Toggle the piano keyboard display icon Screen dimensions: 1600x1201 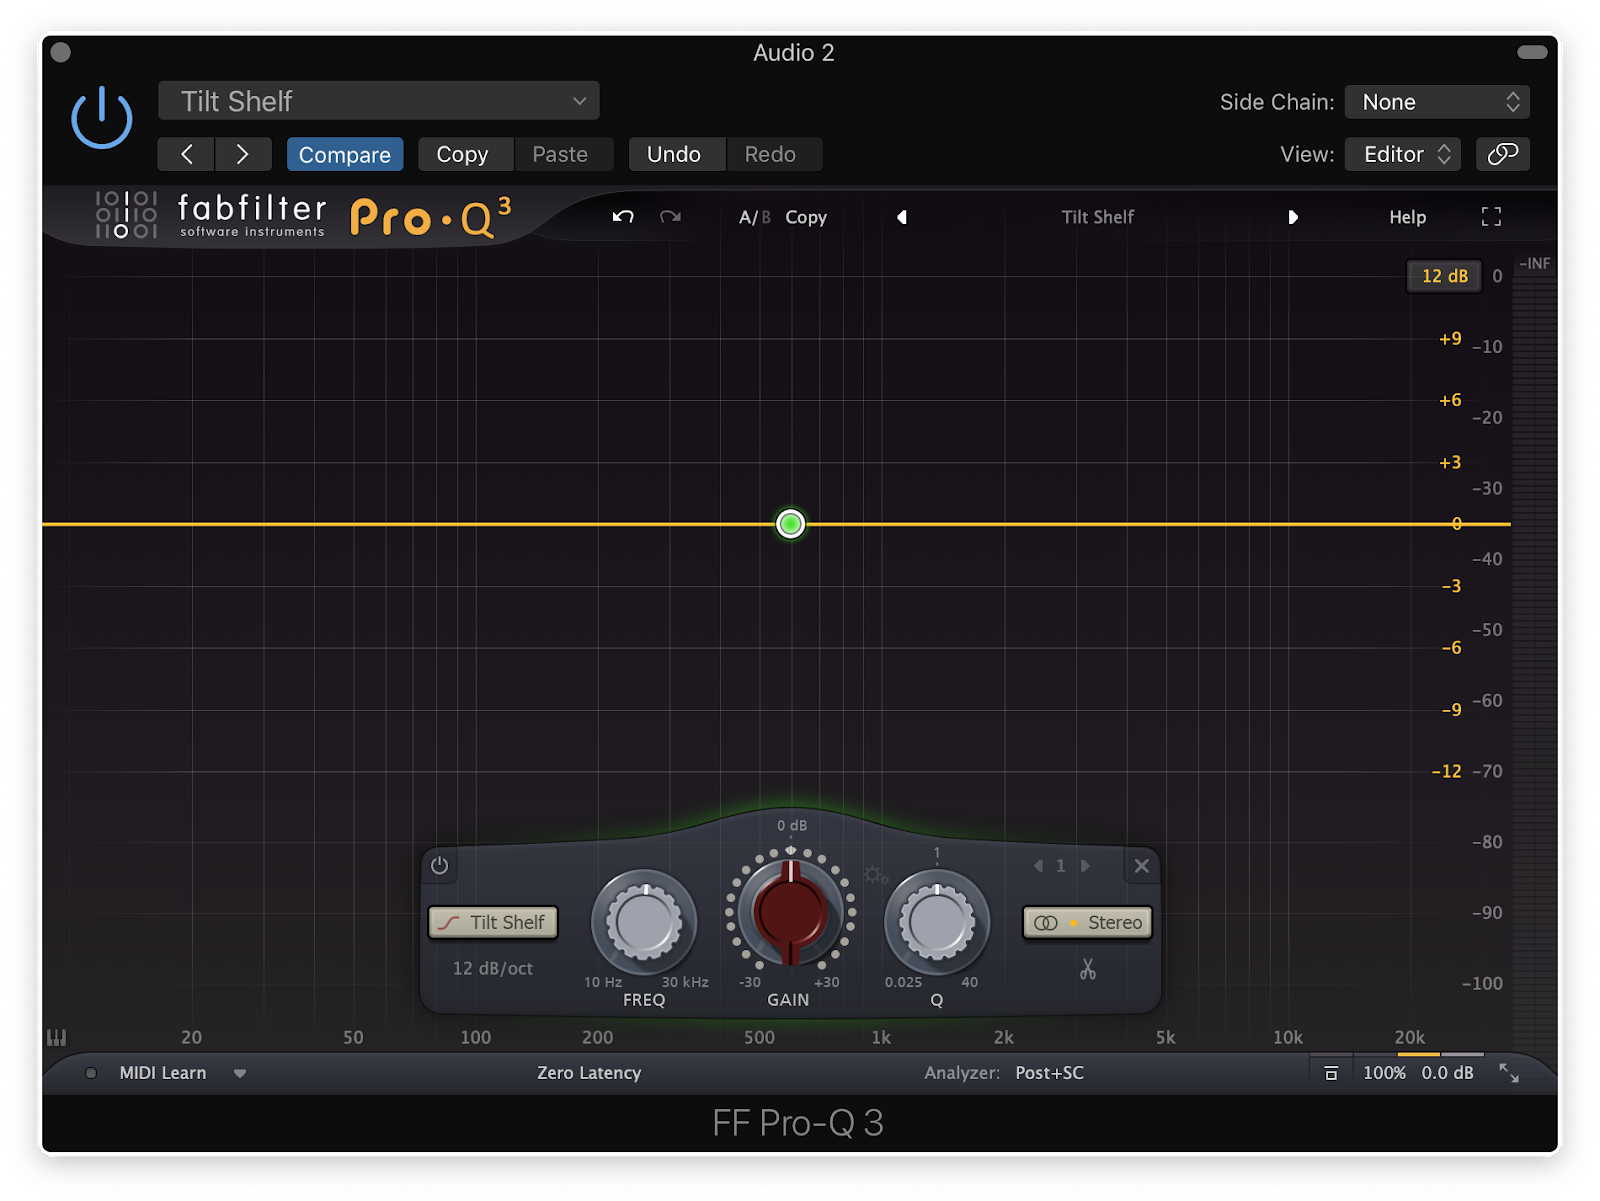point(56,1038)
